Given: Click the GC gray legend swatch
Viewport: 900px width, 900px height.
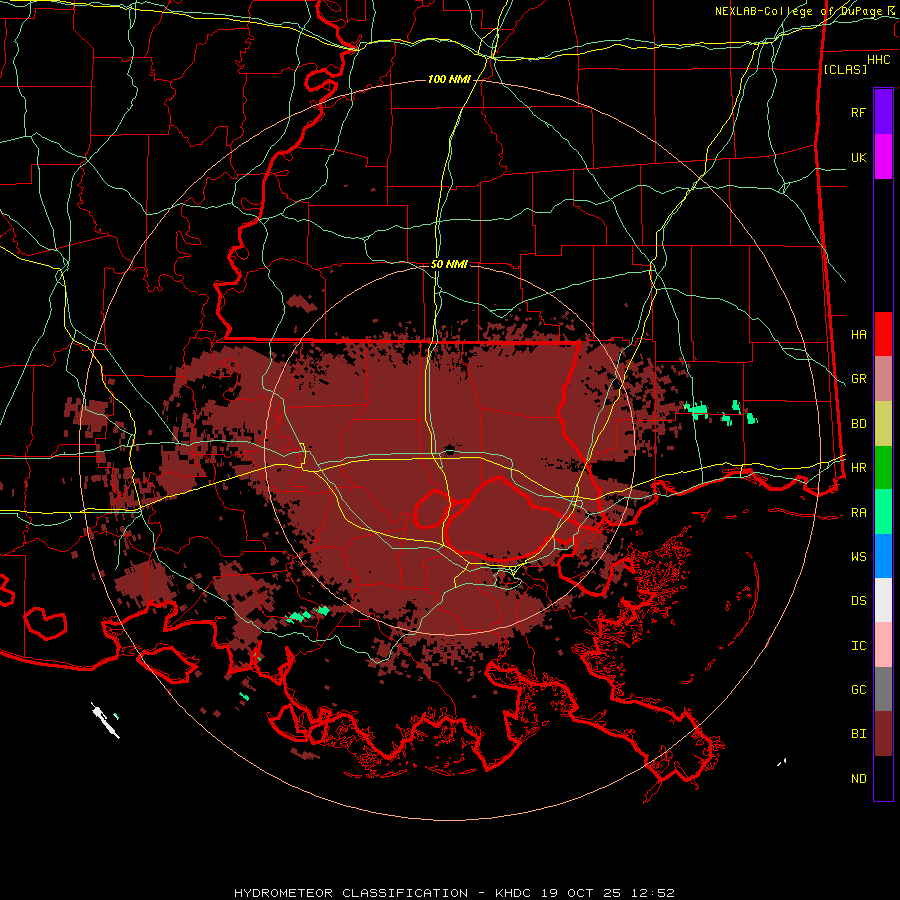Looking at the screenshot, I should 883,689.
